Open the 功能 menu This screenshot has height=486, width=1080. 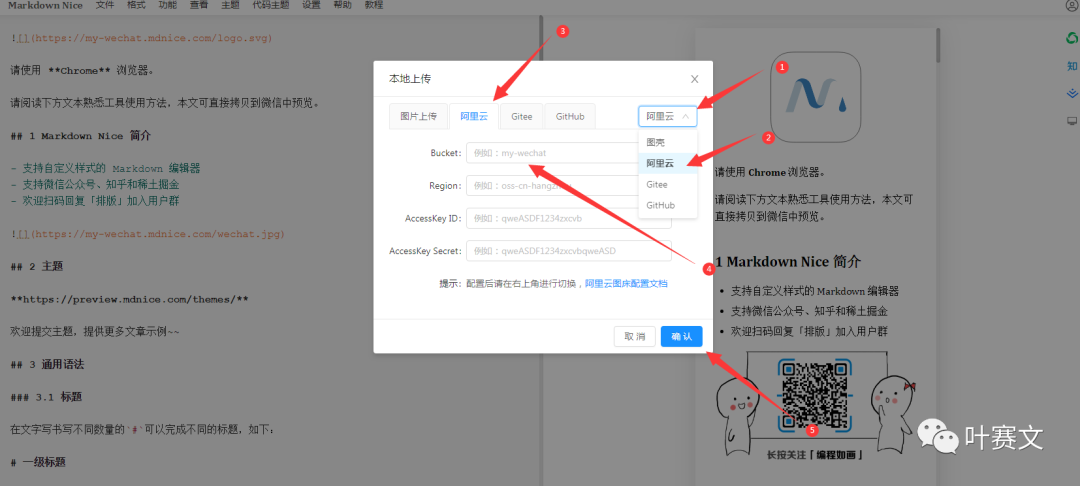click(x=167, y=6)
